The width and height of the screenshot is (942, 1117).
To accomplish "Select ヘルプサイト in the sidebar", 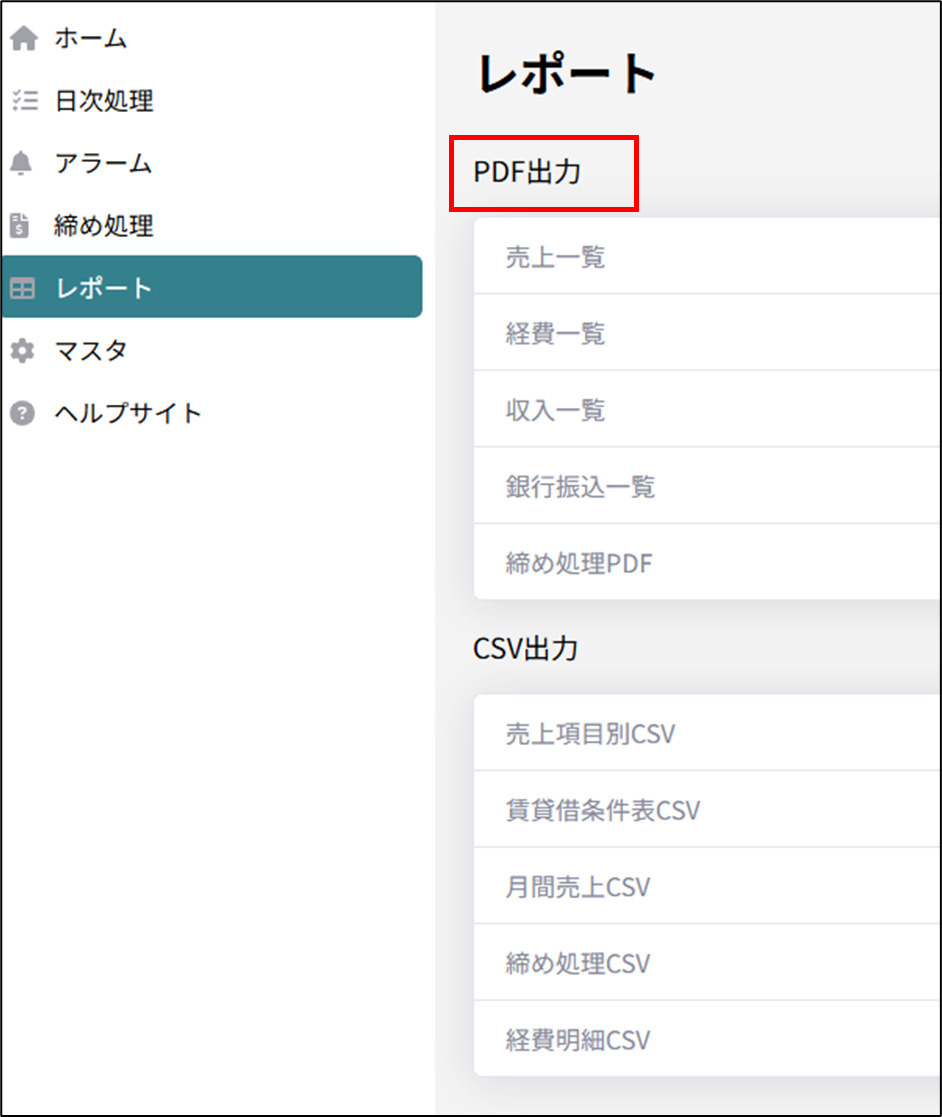I will click(128, 413).
